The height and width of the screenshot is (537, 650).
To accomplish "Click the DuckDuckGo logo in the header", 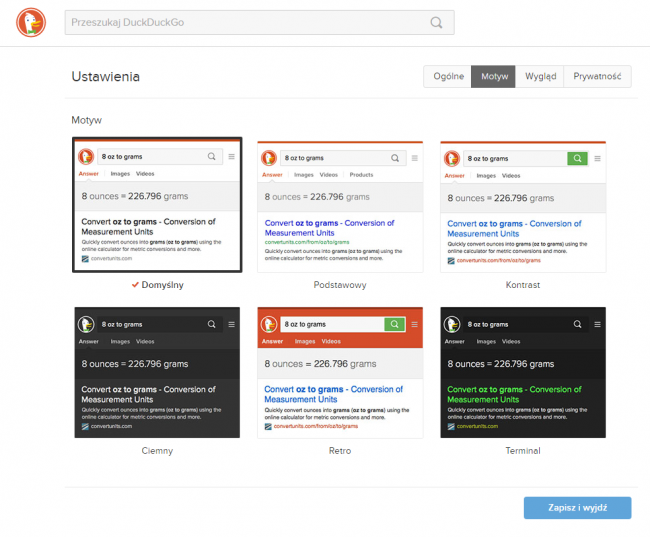I will (31, 22).
